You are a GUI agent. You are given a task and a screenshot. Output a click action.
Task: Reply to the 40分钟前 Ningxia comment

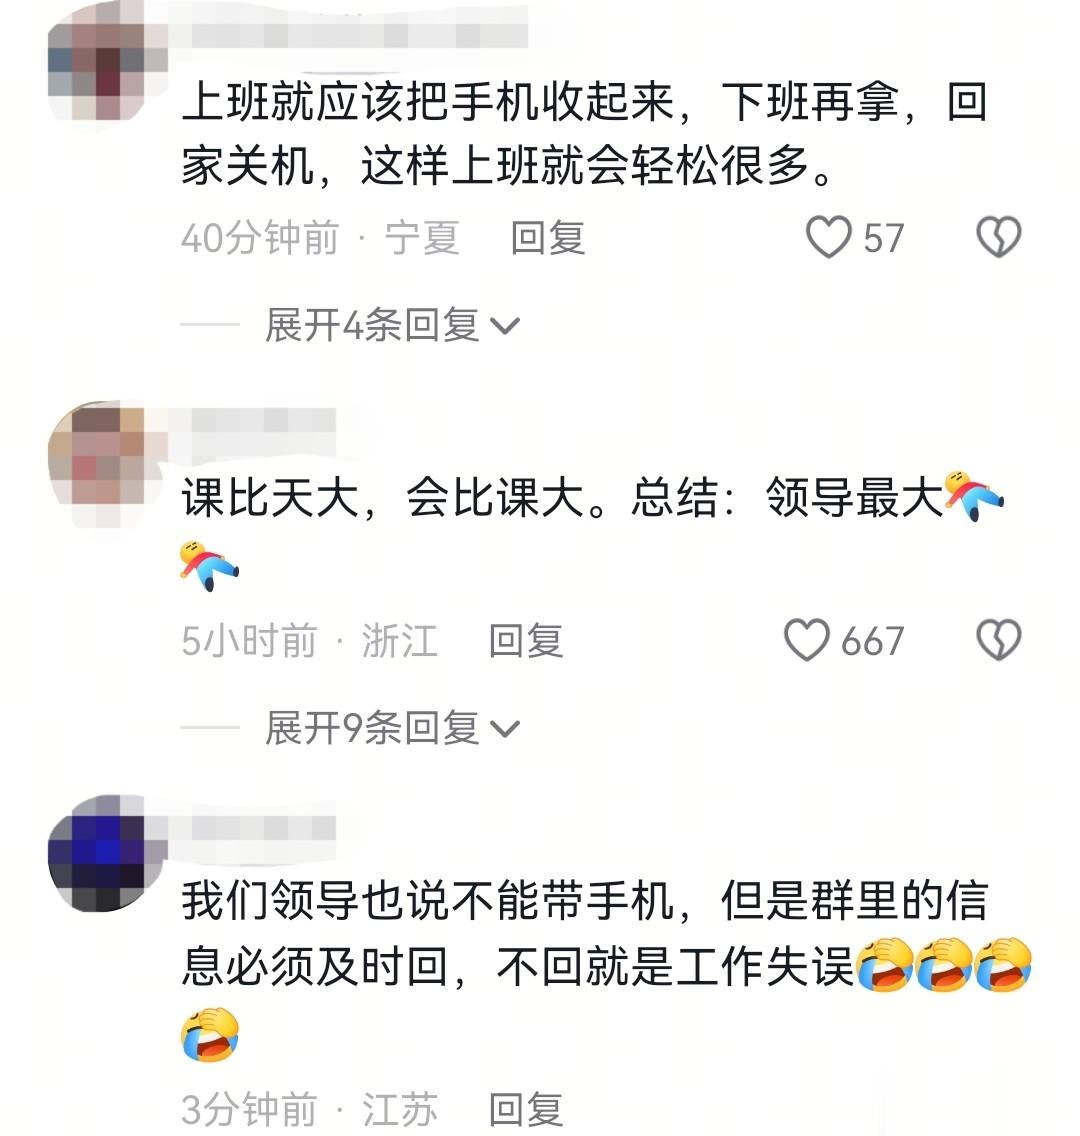548,238
